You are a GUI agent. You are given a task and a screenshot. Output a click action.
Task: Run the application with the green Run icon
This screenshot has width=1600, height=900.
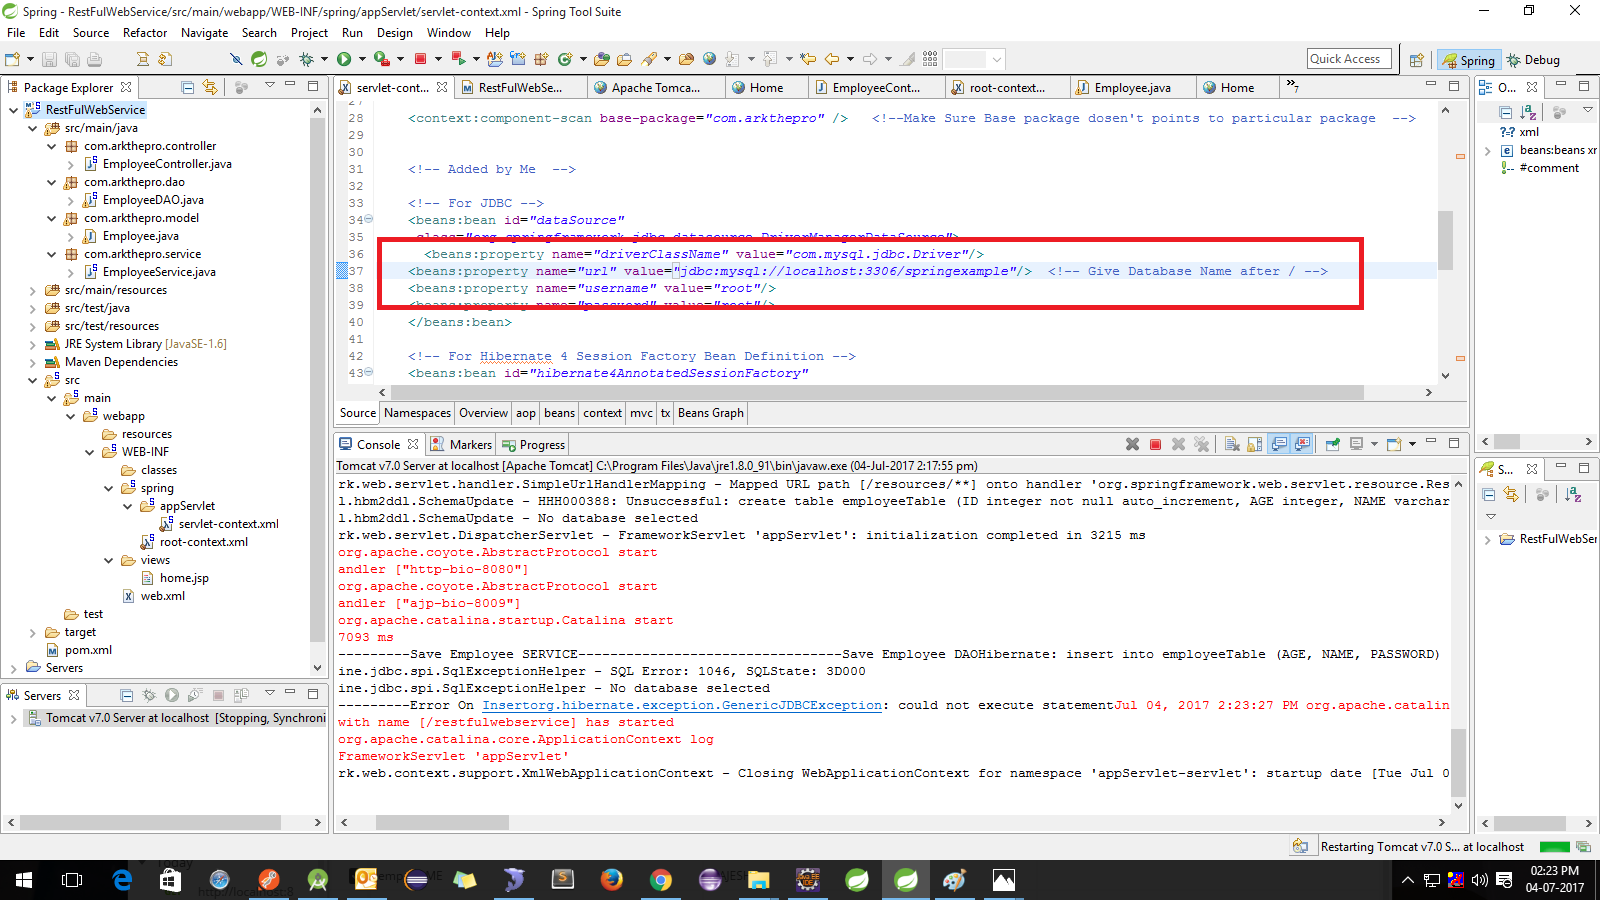(x=343, y=59)
